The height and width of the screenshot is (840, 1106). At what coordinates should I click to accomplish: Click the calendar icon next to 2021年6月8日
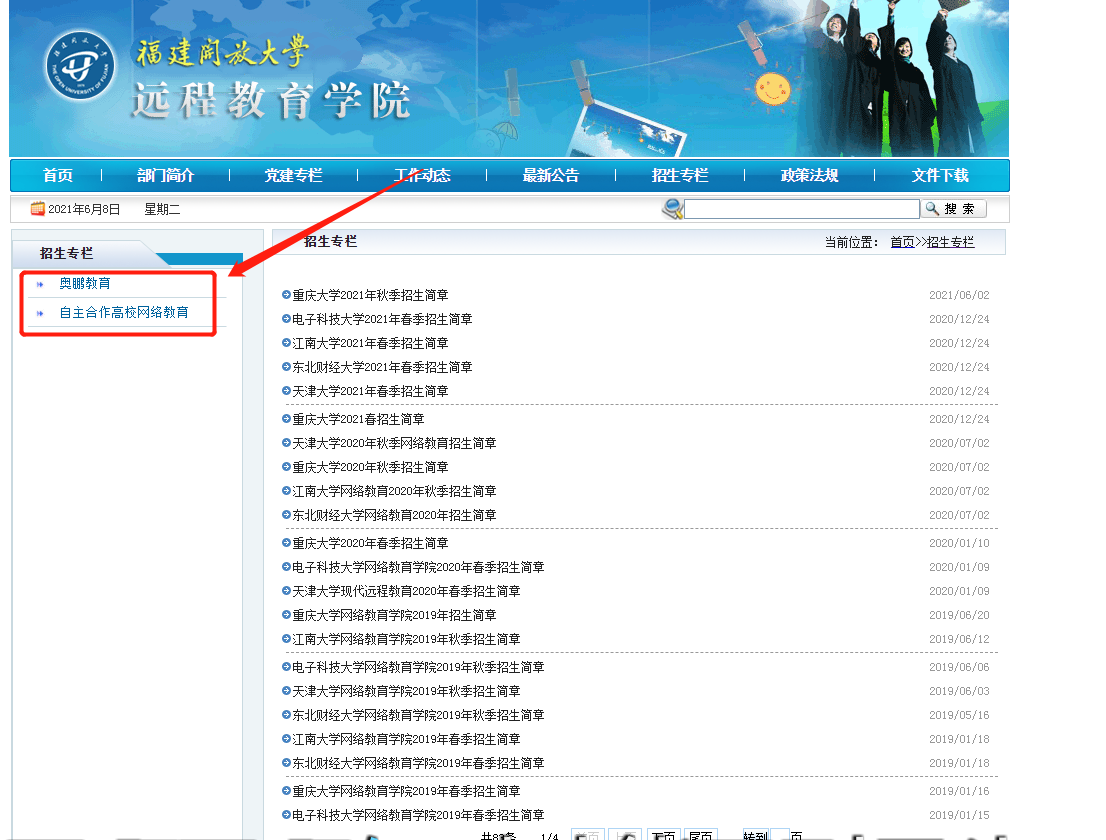point(37,209)
